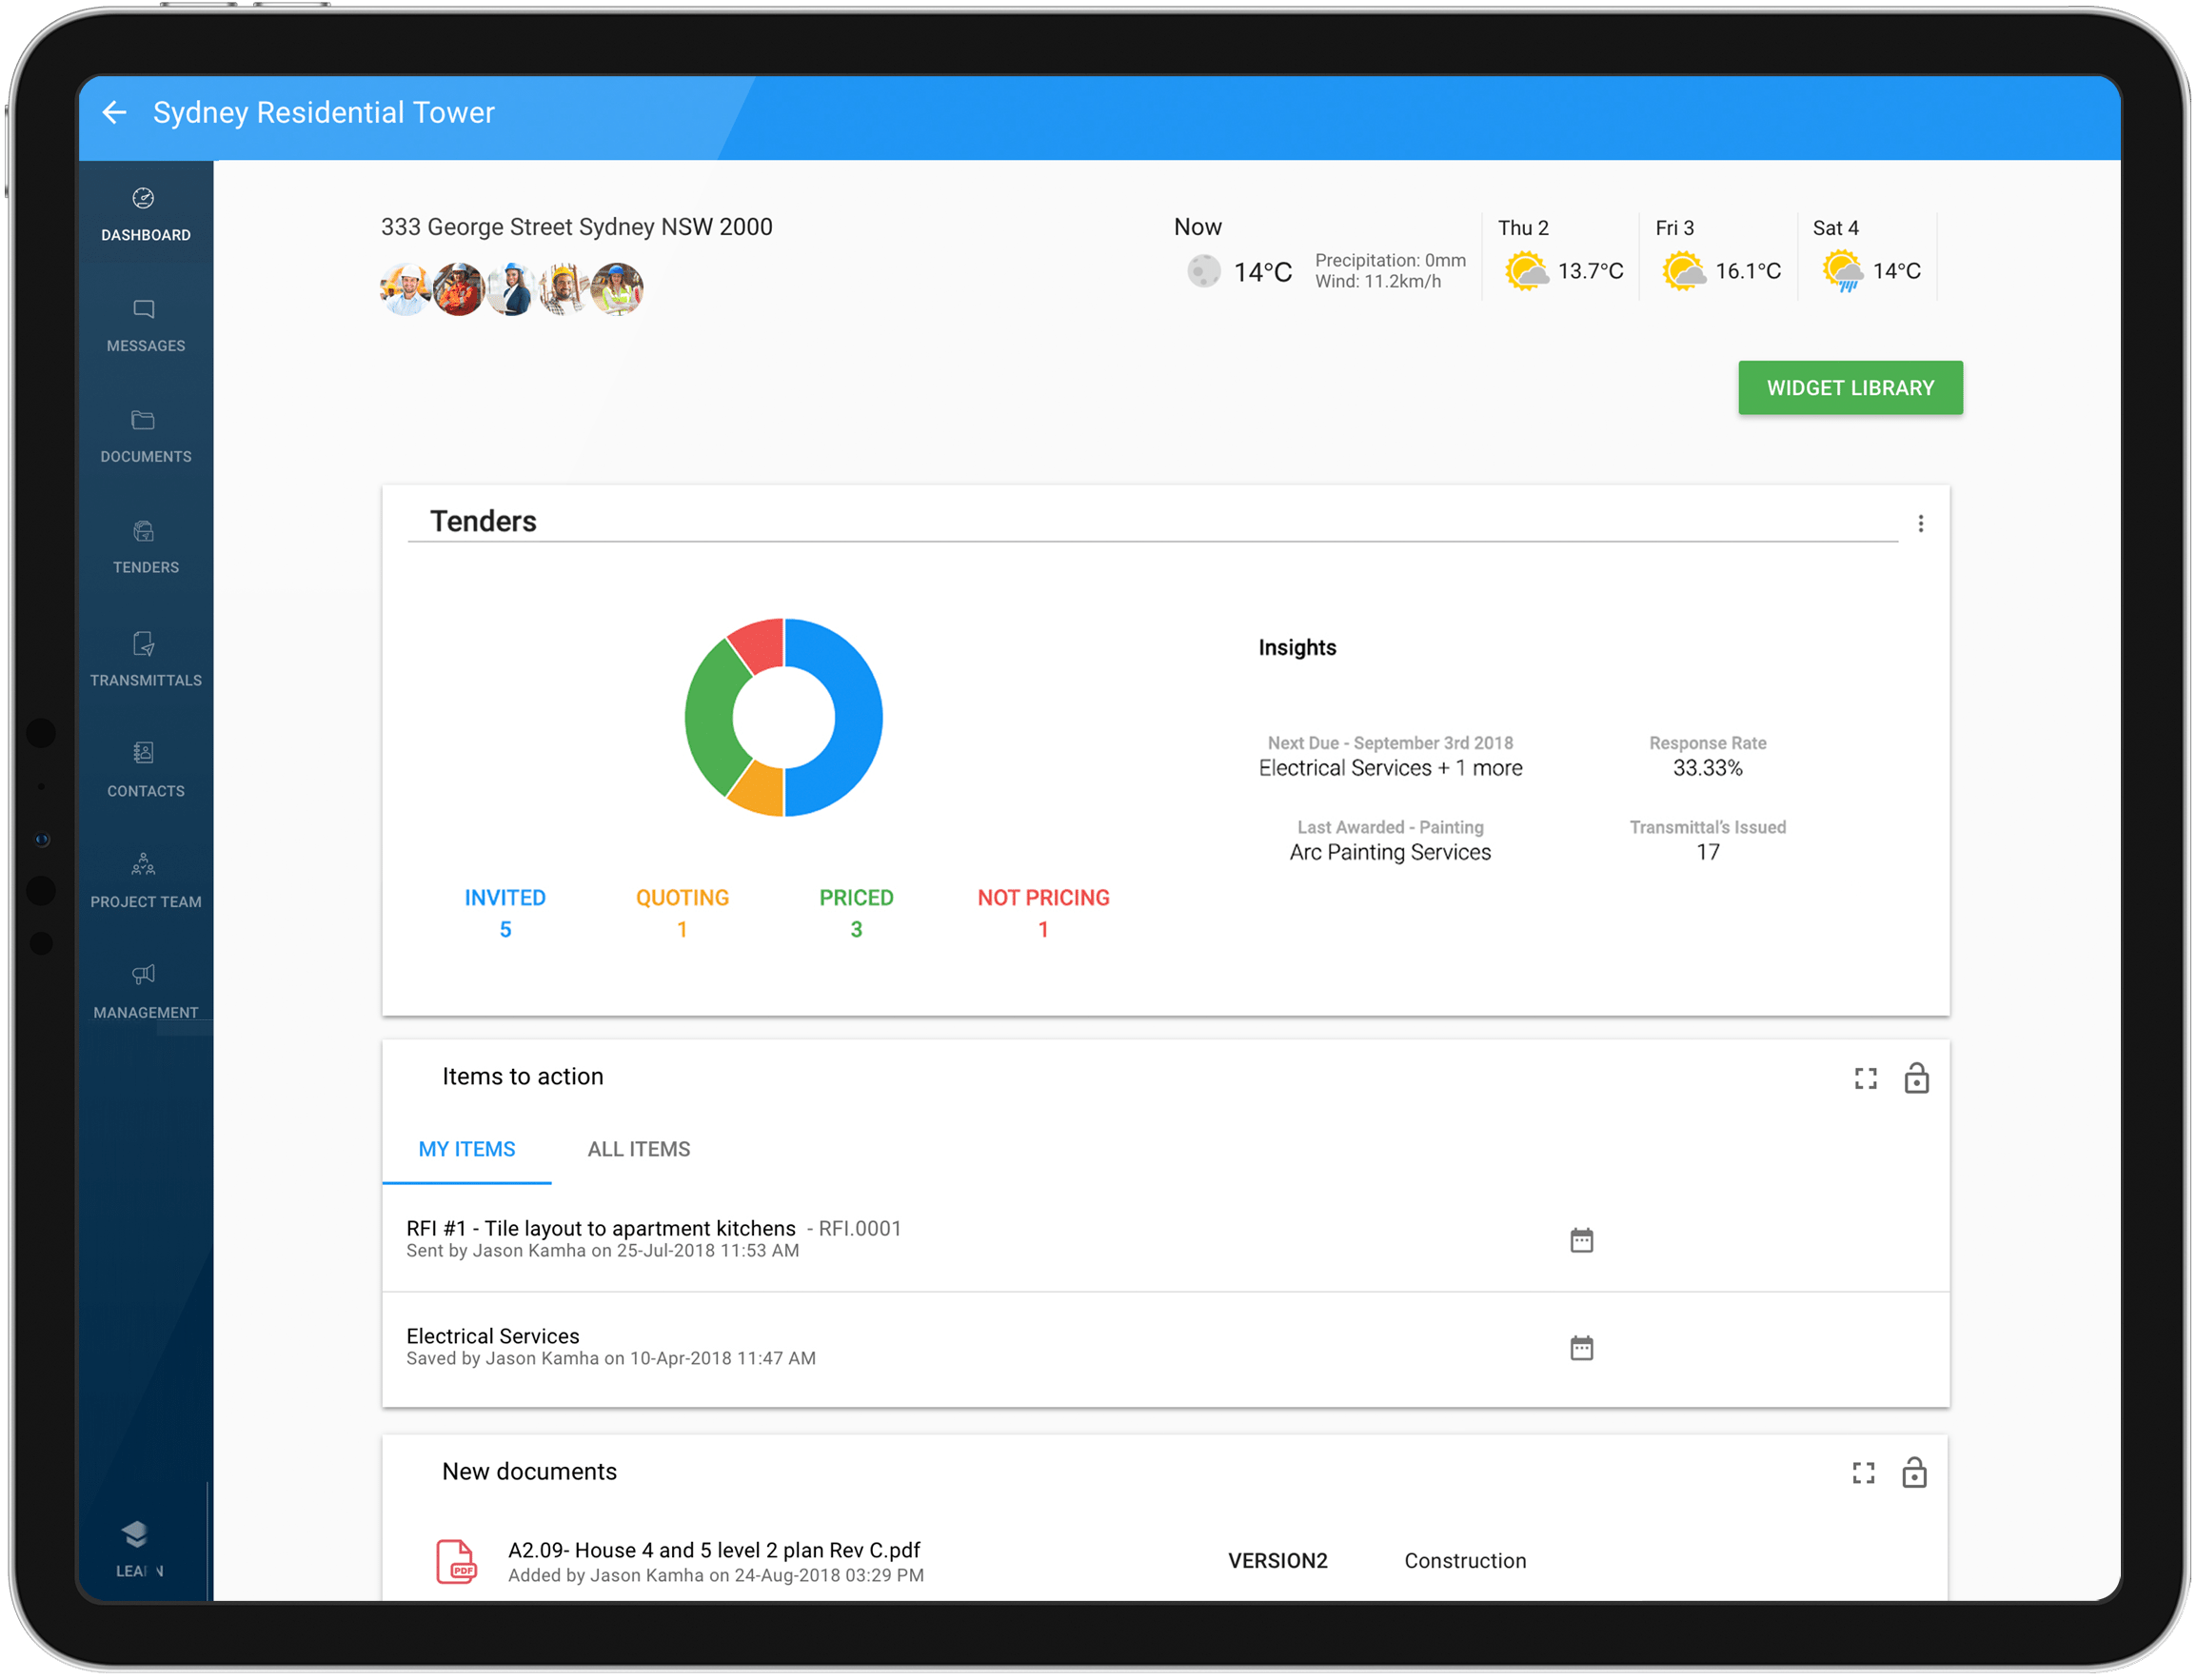
Task: Open Management in the sidebar
Action: 145,992
